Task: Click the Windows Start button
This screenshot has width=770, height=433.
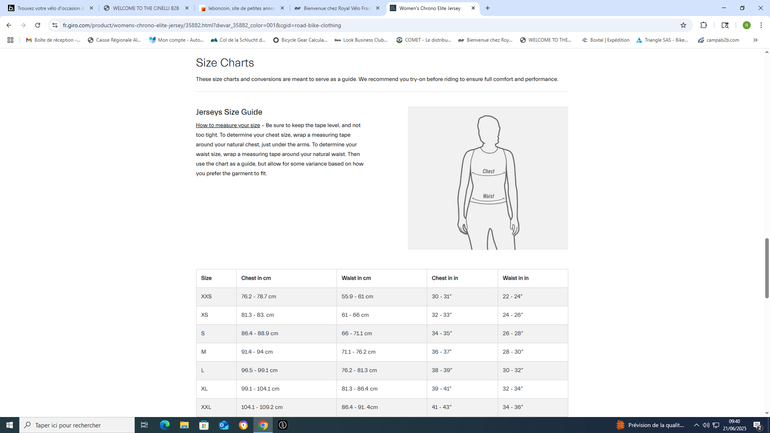Action: [10, 425]
